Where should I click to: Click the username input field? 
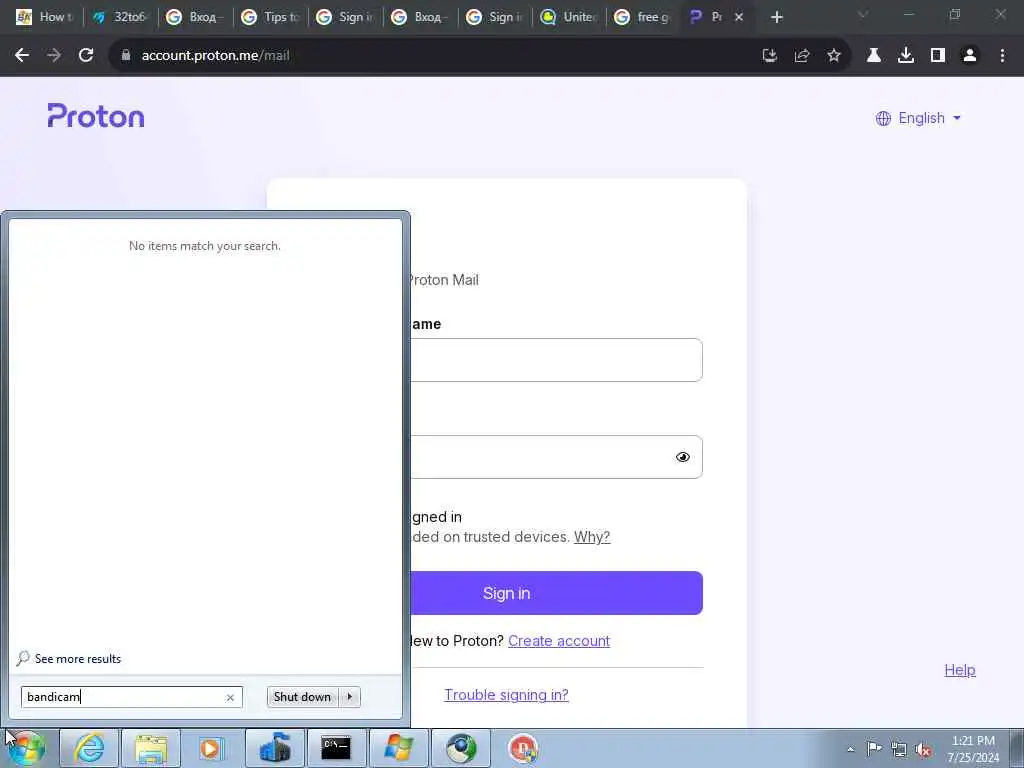coord(556,360)
